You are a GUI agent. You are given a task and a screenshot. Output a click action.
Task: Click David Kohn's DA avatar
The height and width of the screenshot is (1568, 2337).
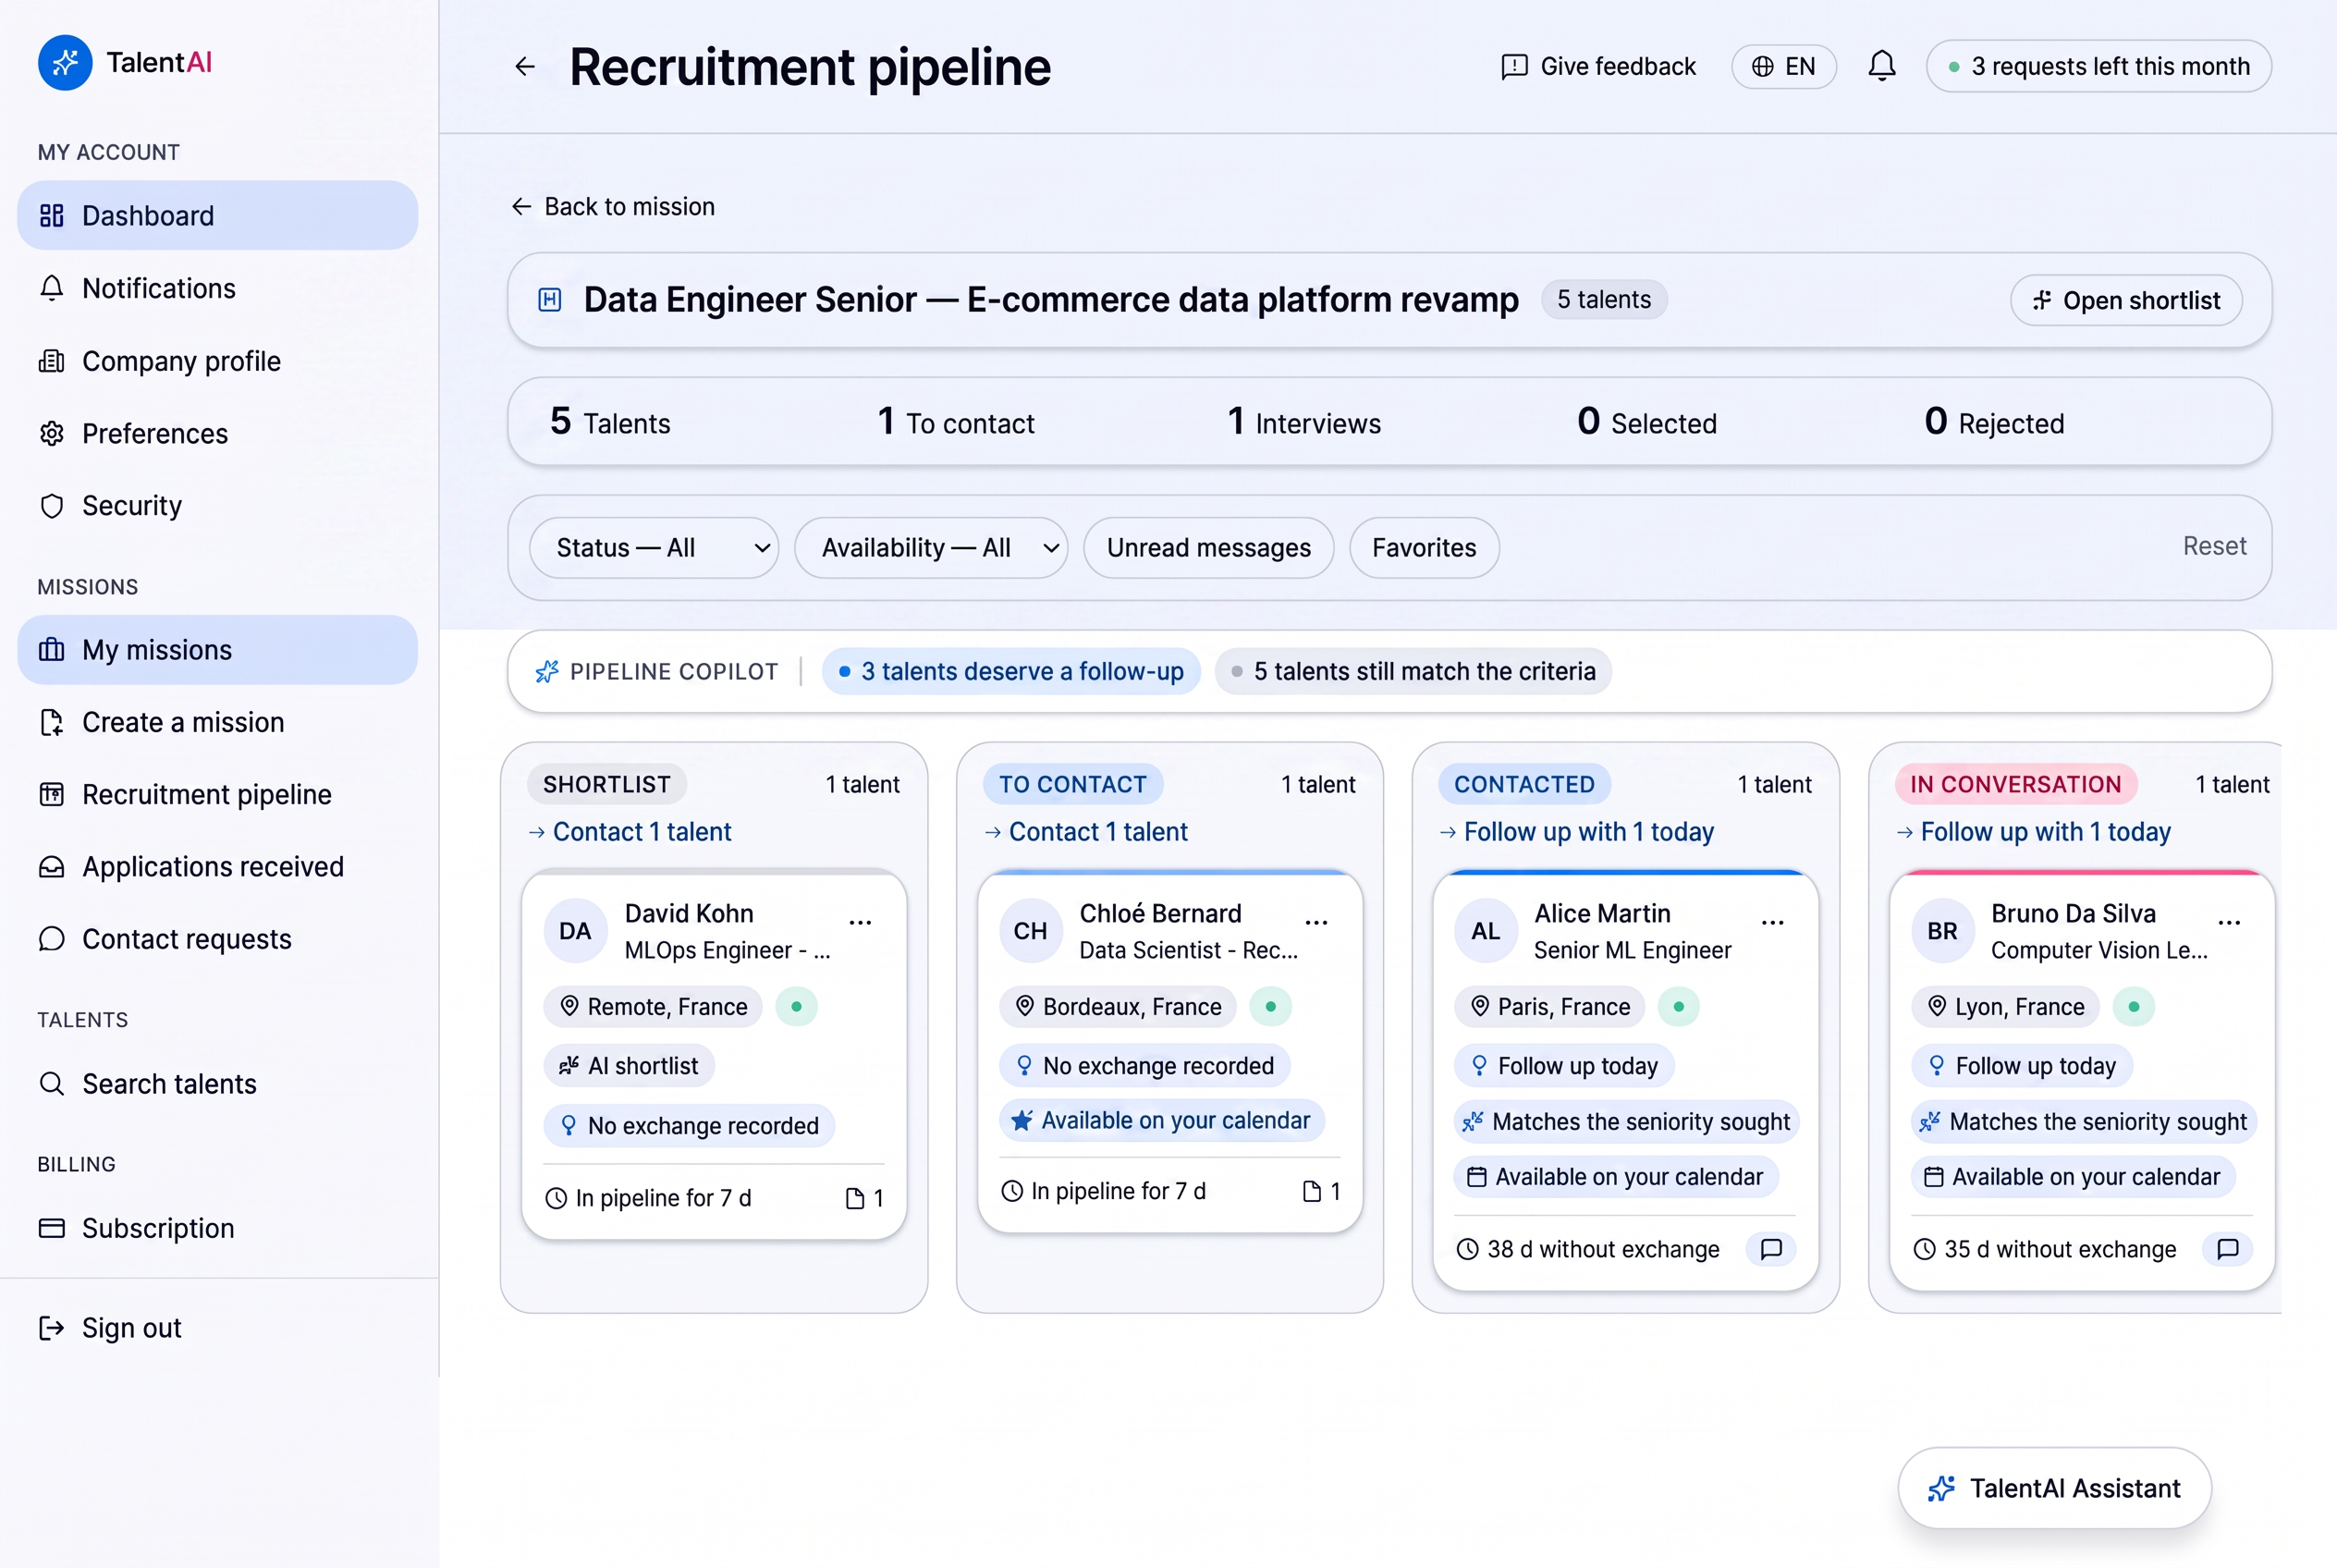575,931
